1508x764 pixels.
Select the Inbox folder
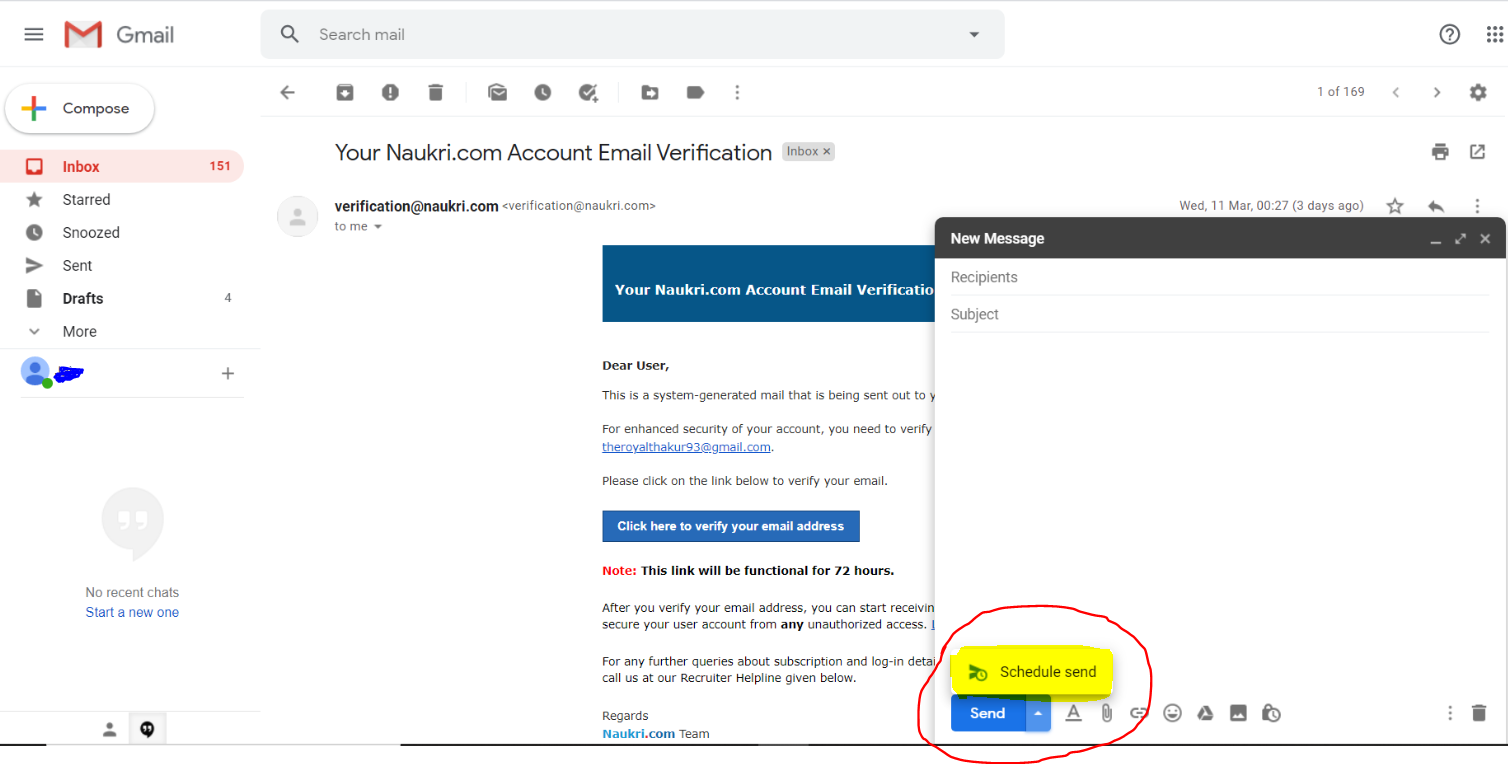(x=122, y=166)
